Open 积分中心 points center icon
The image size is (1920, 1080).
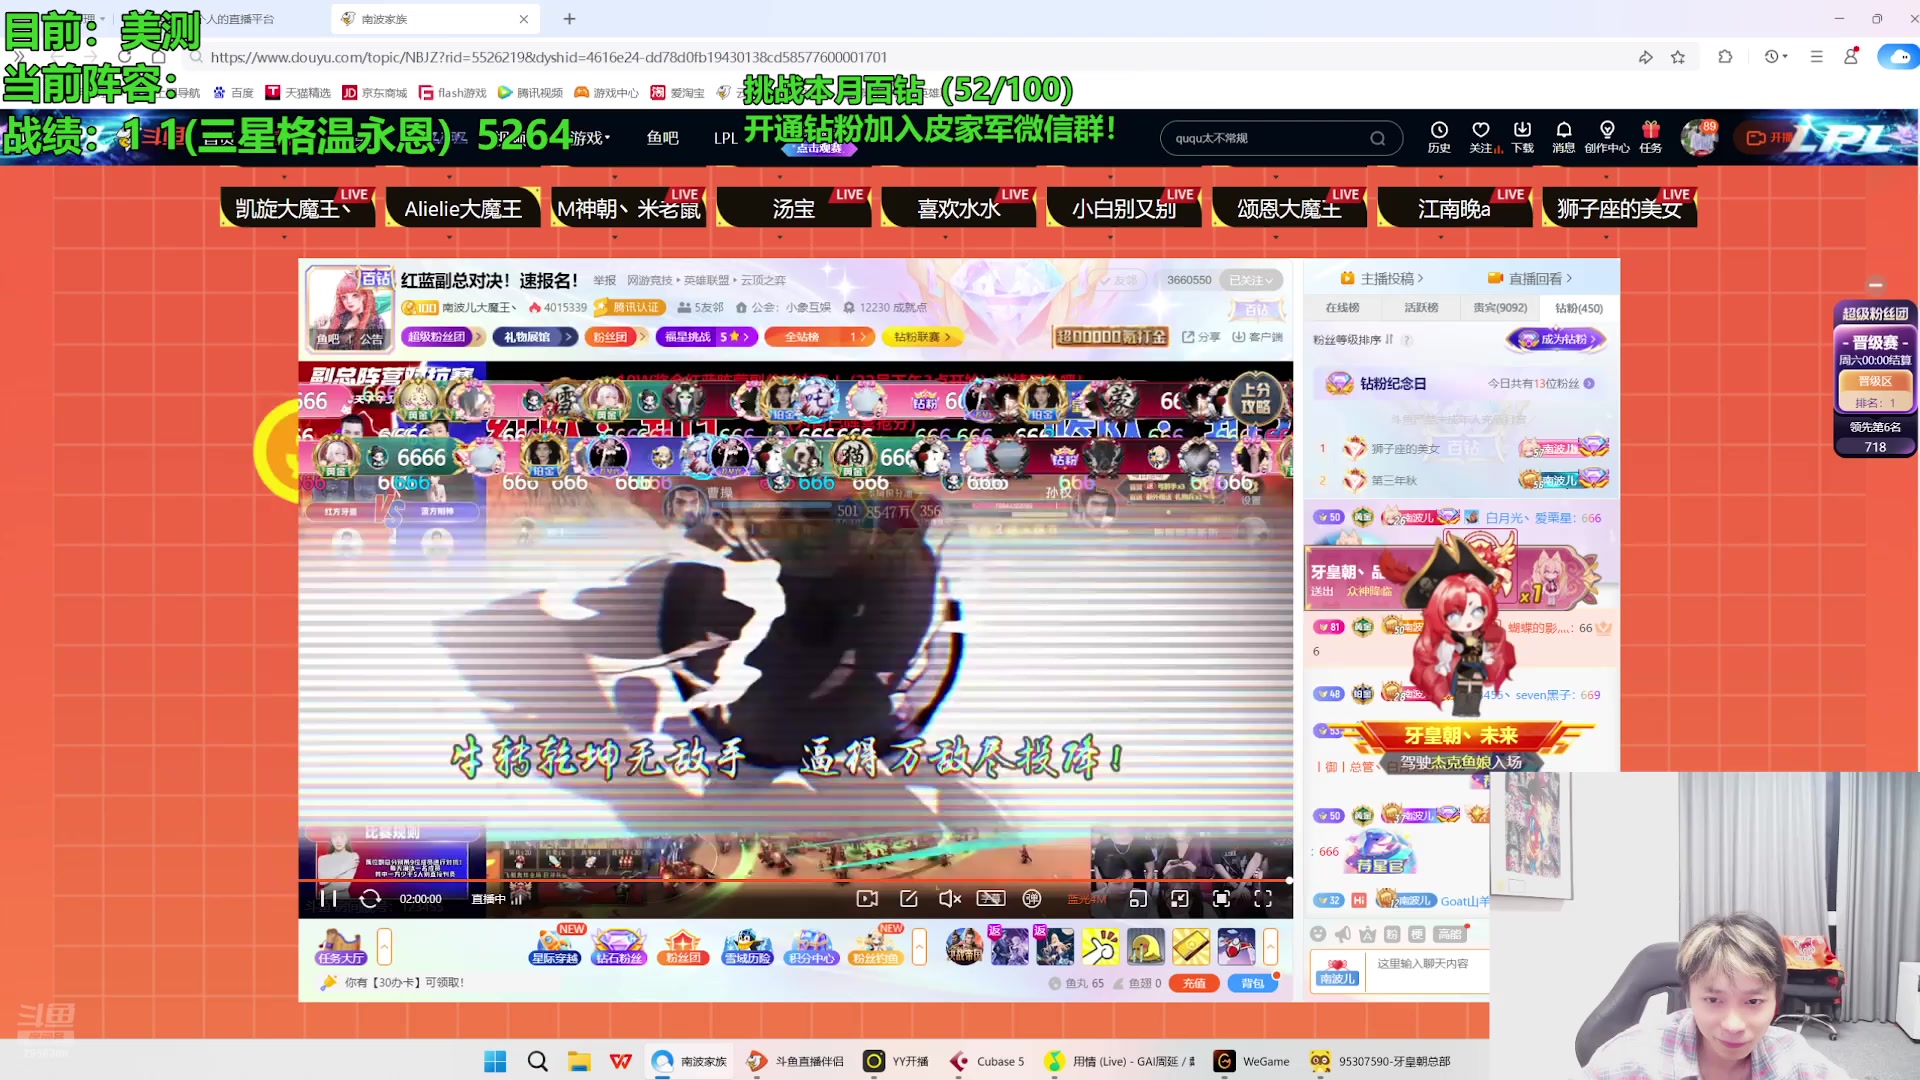click(x=811, y=946)
